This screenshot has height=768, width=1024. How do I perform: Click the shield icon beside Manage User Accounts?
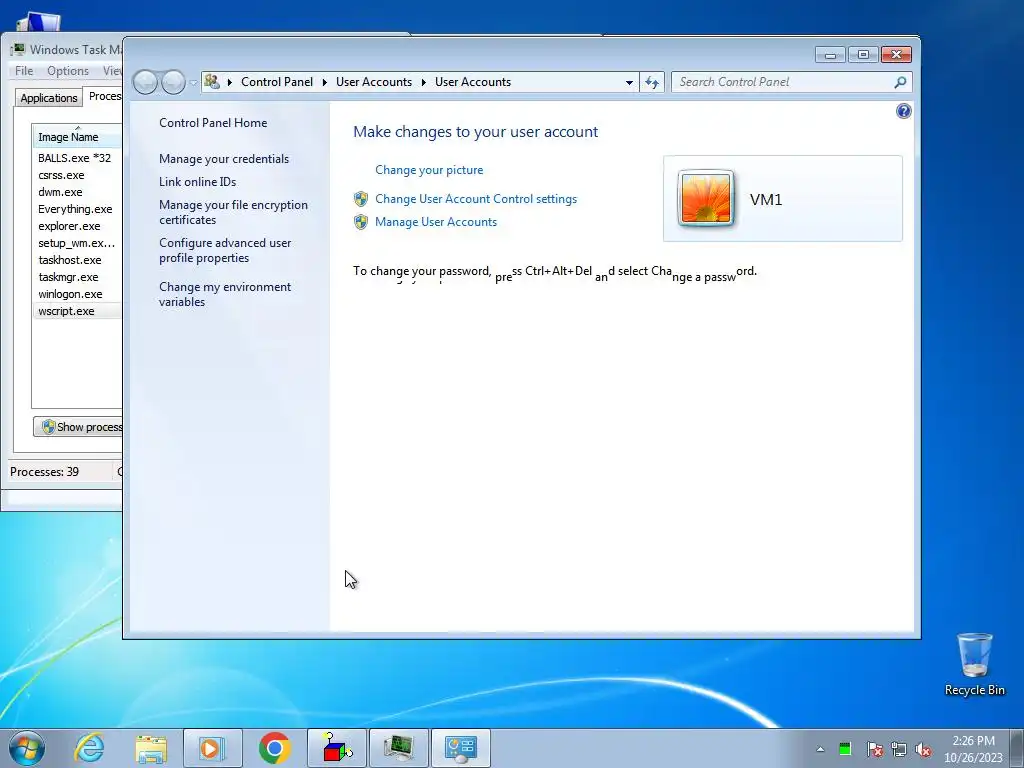(x=361, y=222)
